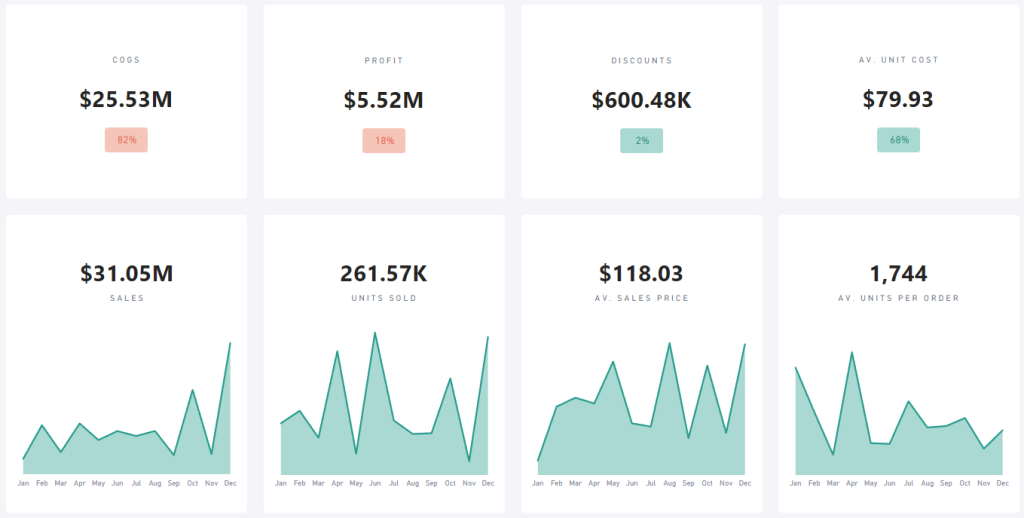
Task: Click the Jul peak in Av. Units Per Order chart
Action: coord(908,402)
